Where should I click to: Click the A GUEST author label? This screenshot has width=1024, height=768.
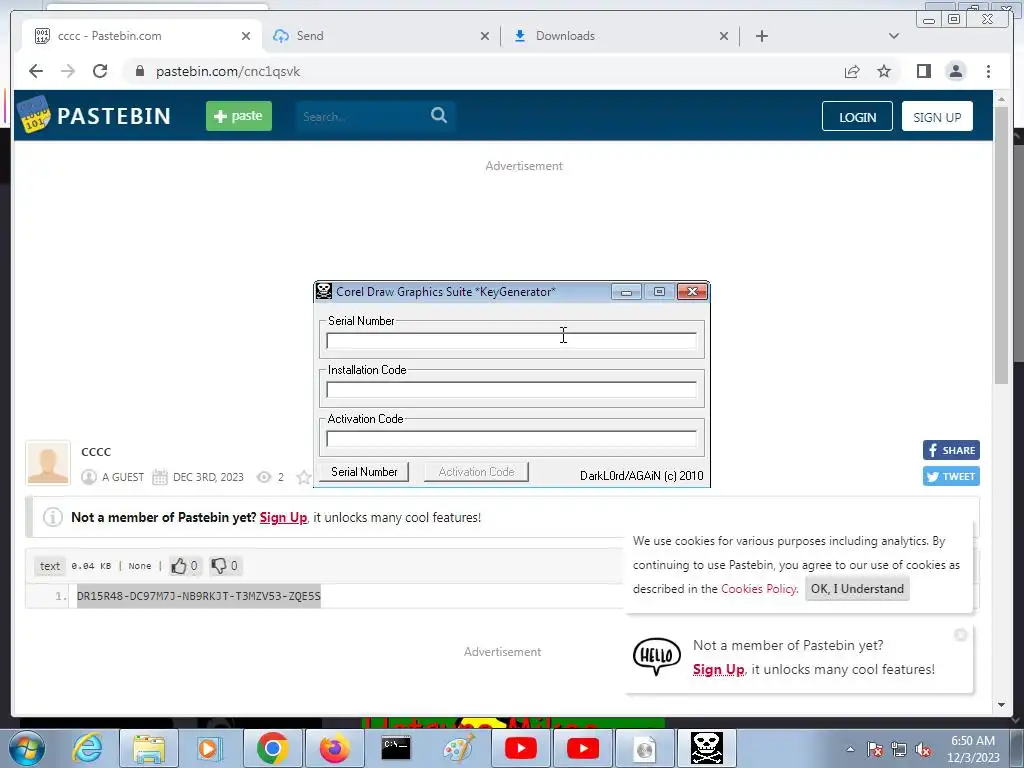123,477
